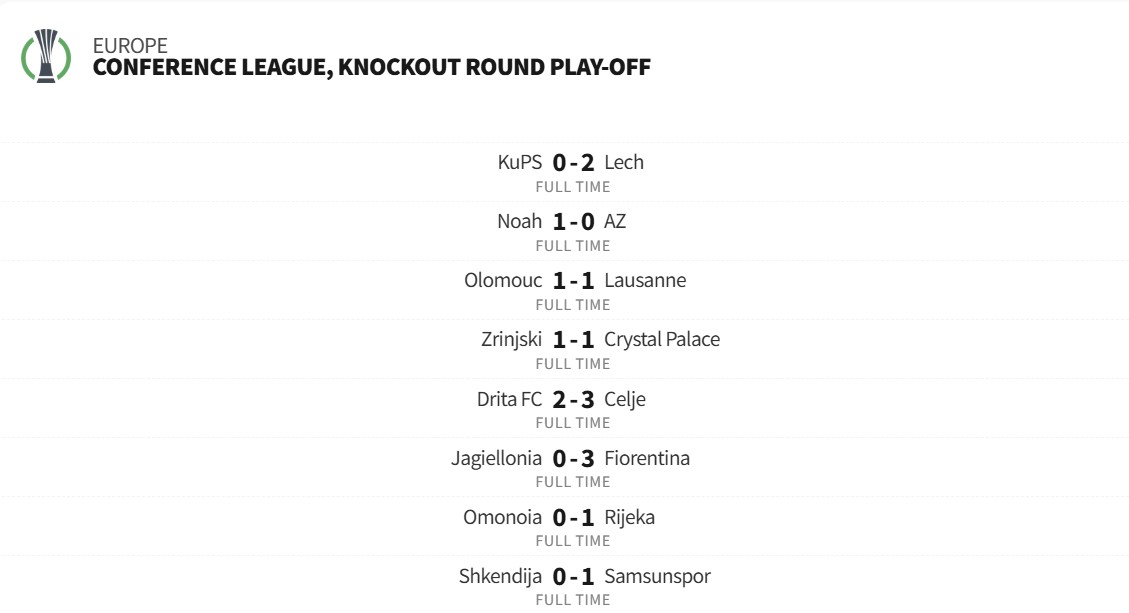Select the Celje team name
This screenshot has height=613, width=1129.
pyautogui.click(x=625, y=399)
